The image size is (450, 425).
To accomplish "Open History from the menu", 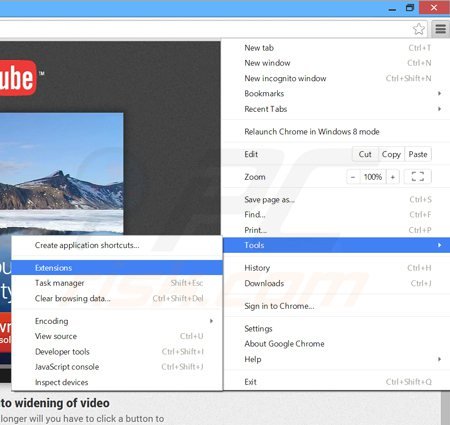I will pyautogui.click(x=337, y=268).
